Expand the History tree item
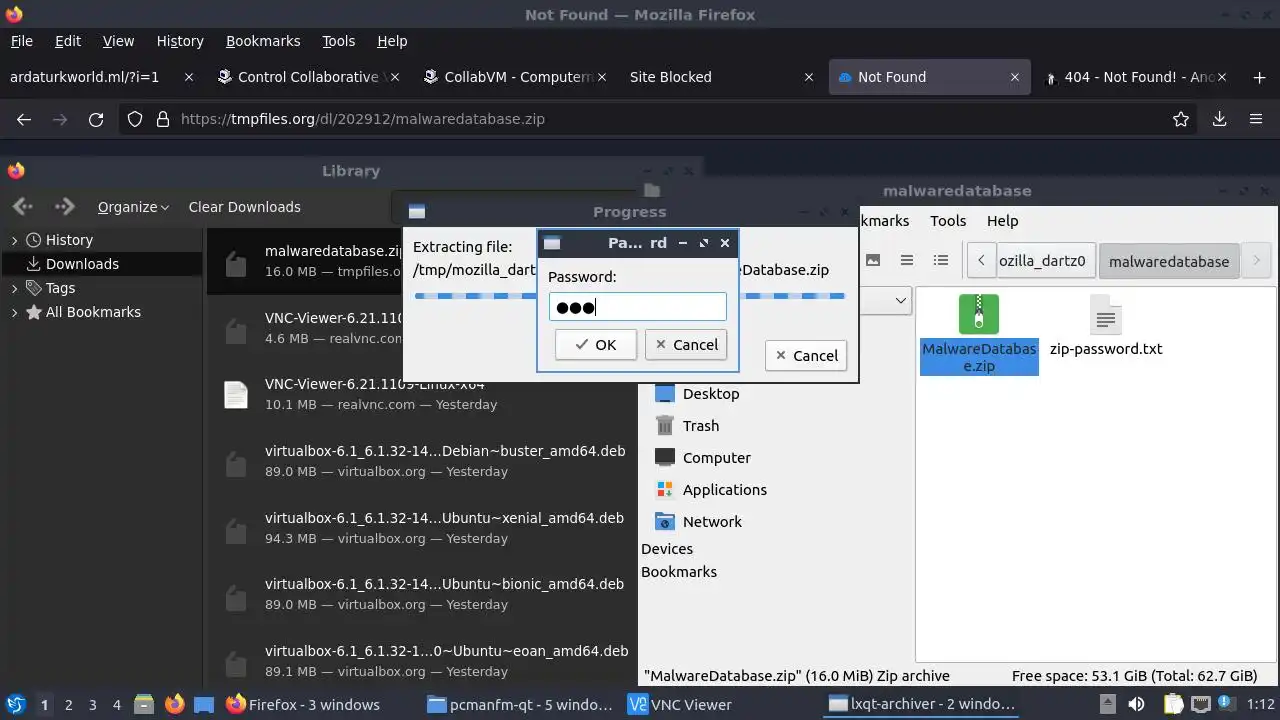This screenshot has height=720, width=1280. tap(14, 240)
